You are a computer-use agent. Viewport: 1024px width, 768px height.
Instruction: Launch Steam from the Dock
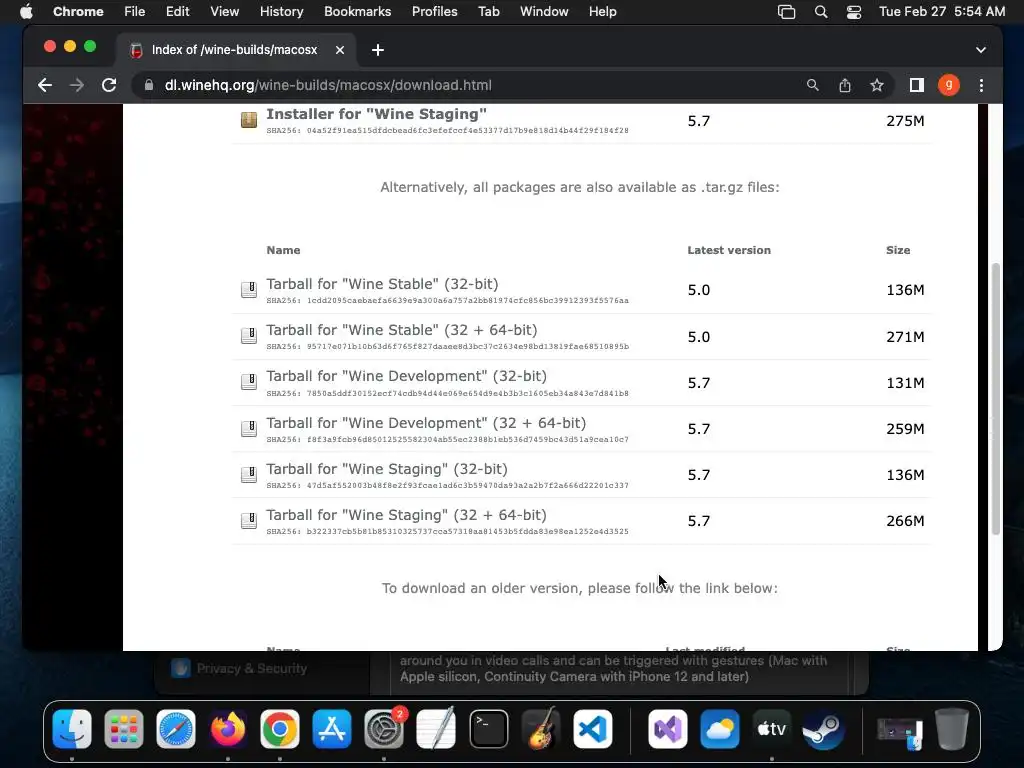click(x=823, y=729)
